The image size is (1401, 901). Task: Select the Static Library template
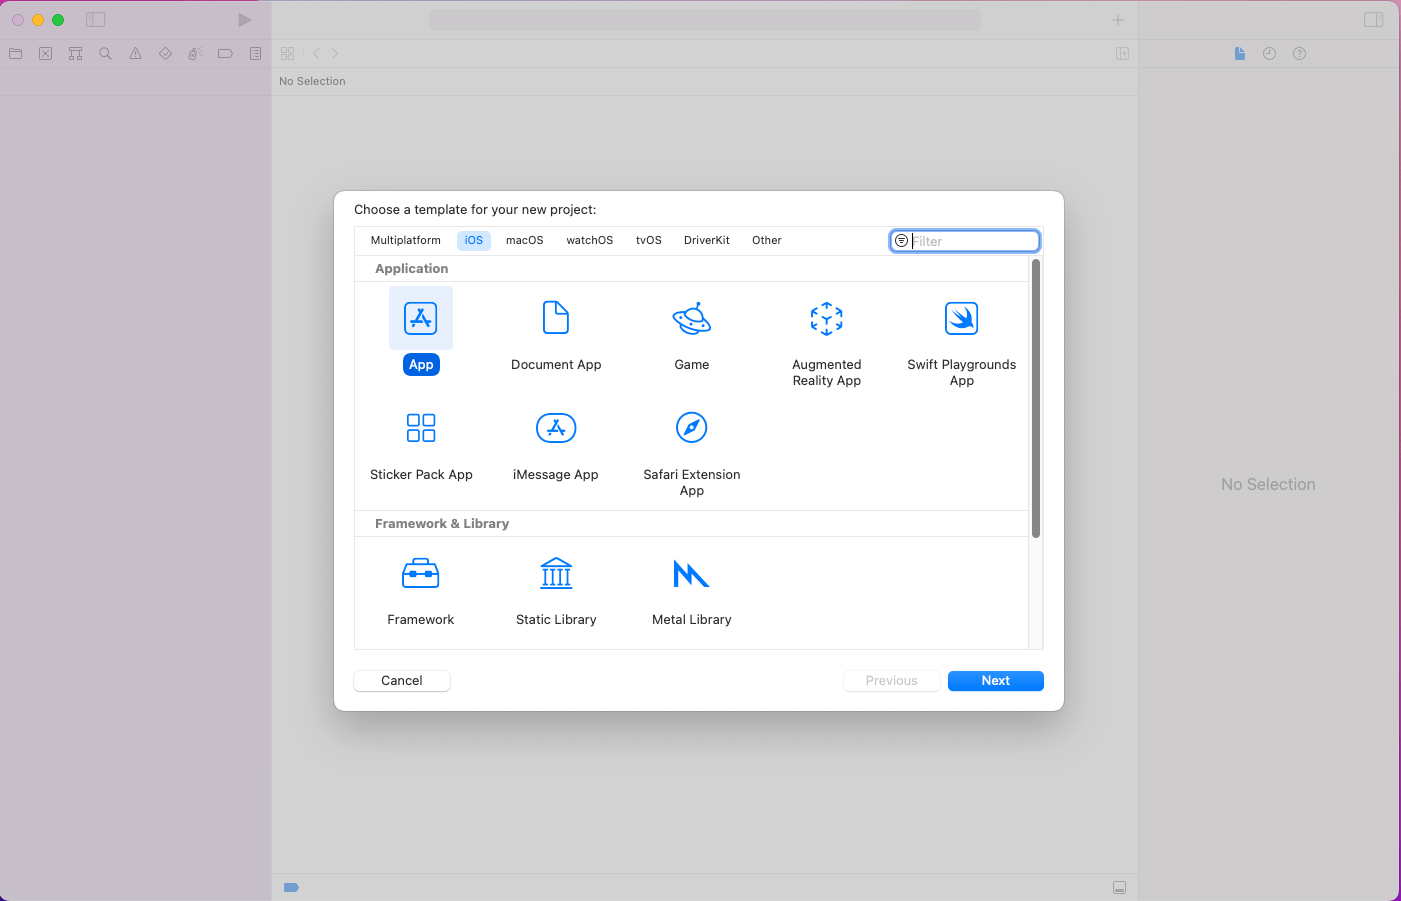click(556, 574)
